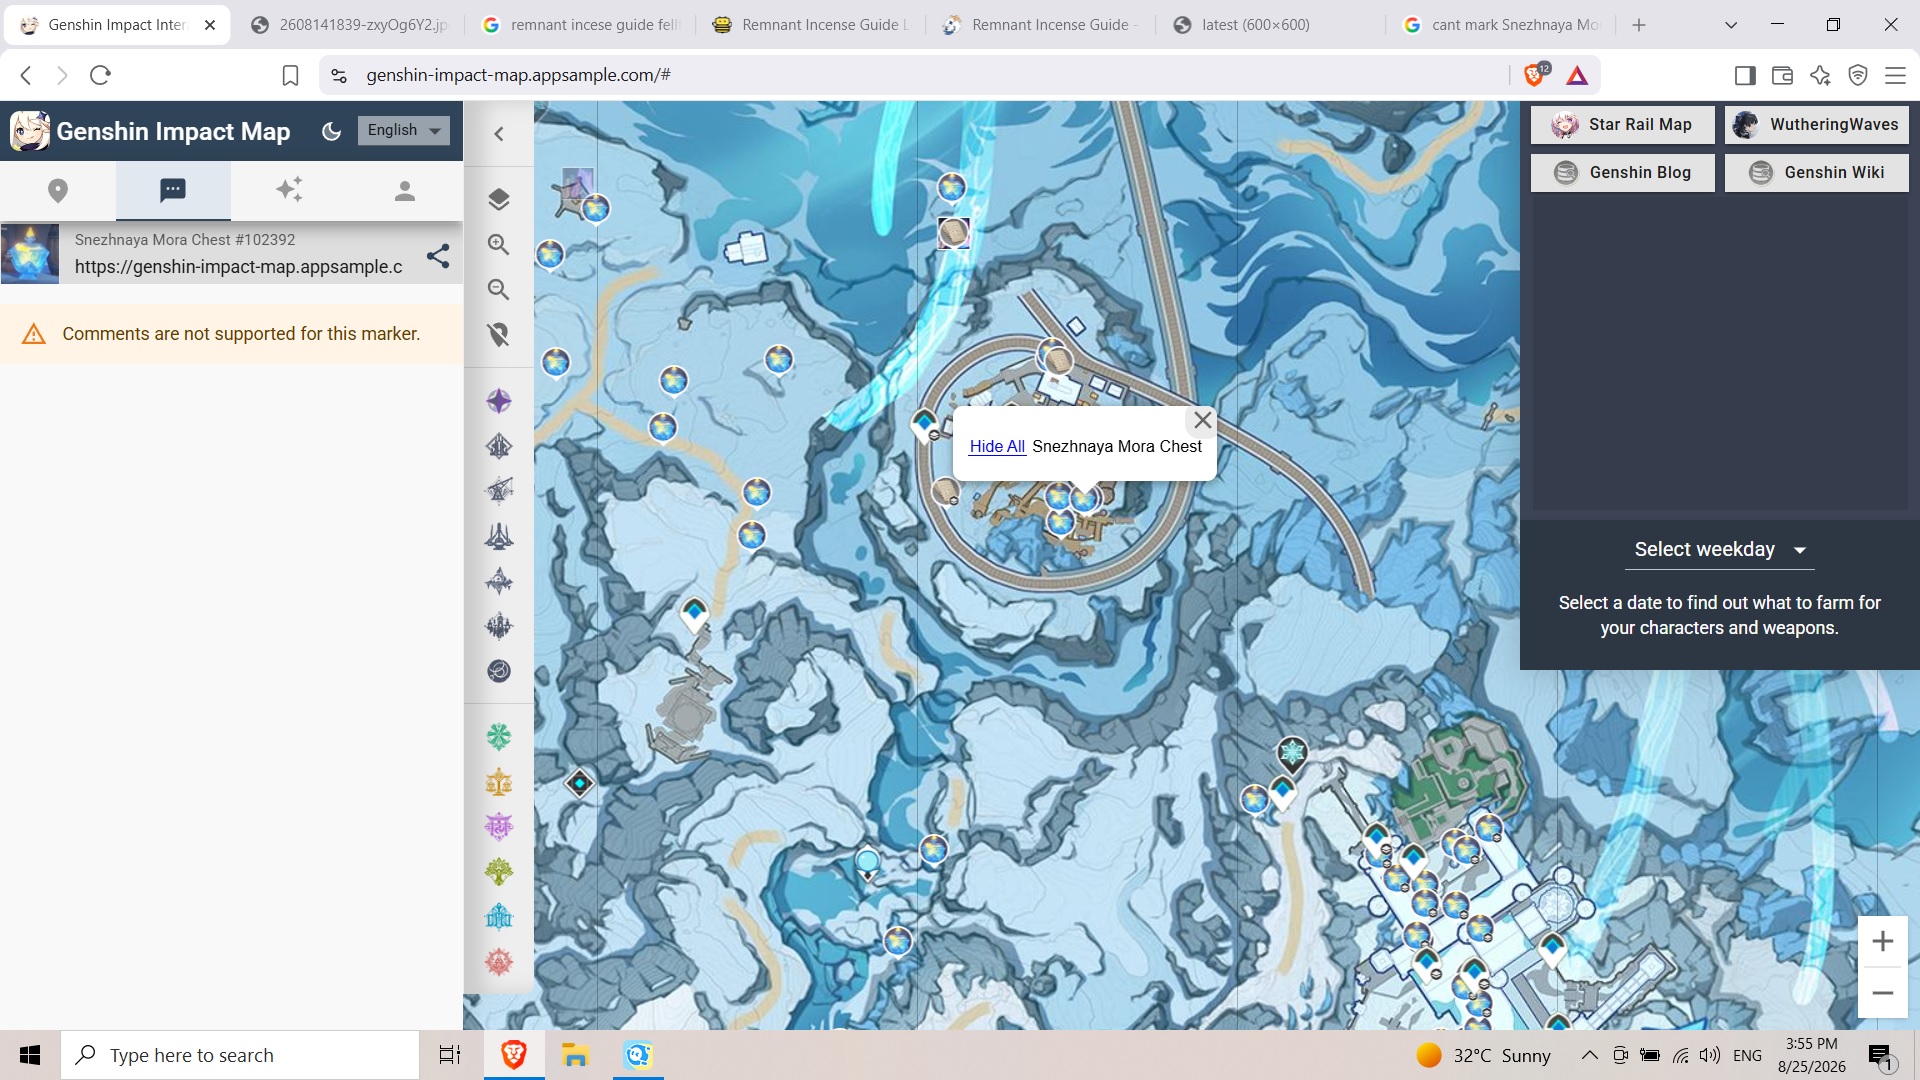Go back with browser back arrow

pyautogui.click(x=27, y=75)
